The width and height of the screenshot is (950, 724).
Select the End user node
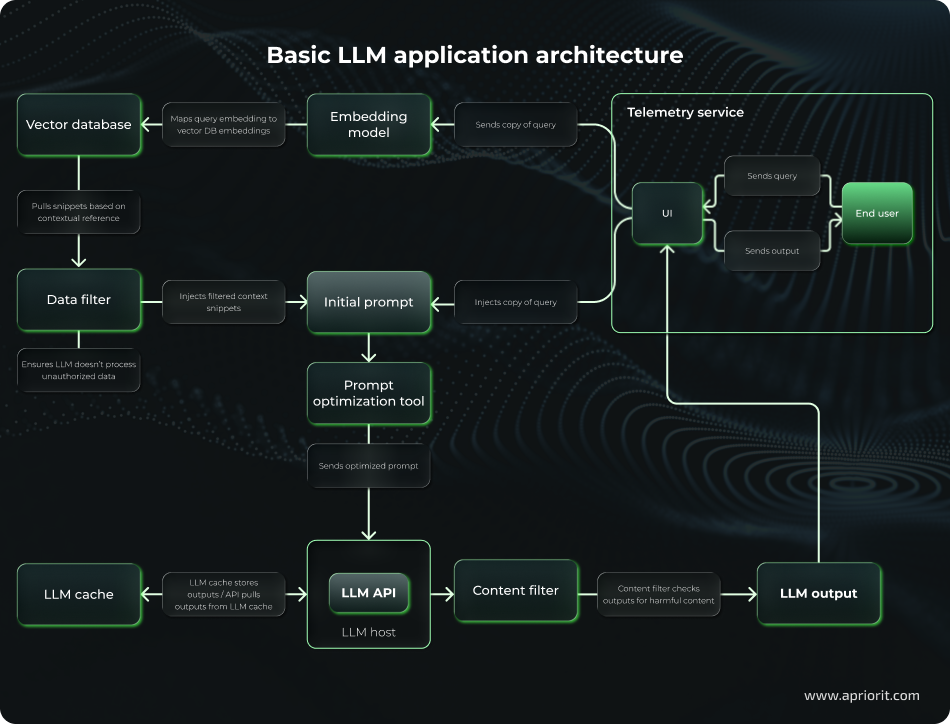coord(877,213)
